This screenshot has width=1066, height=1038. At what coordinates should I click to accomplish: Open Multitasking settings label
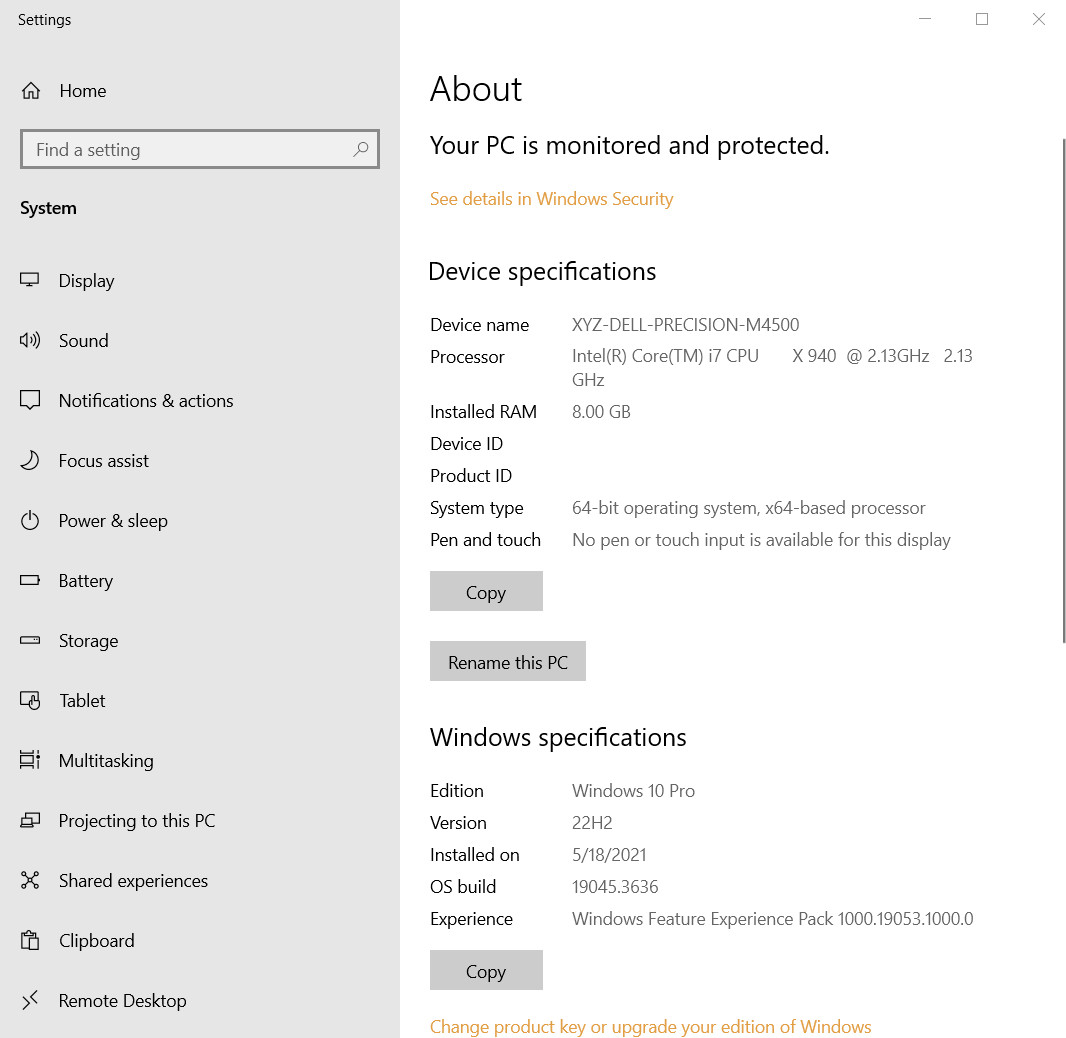[106, 761]
